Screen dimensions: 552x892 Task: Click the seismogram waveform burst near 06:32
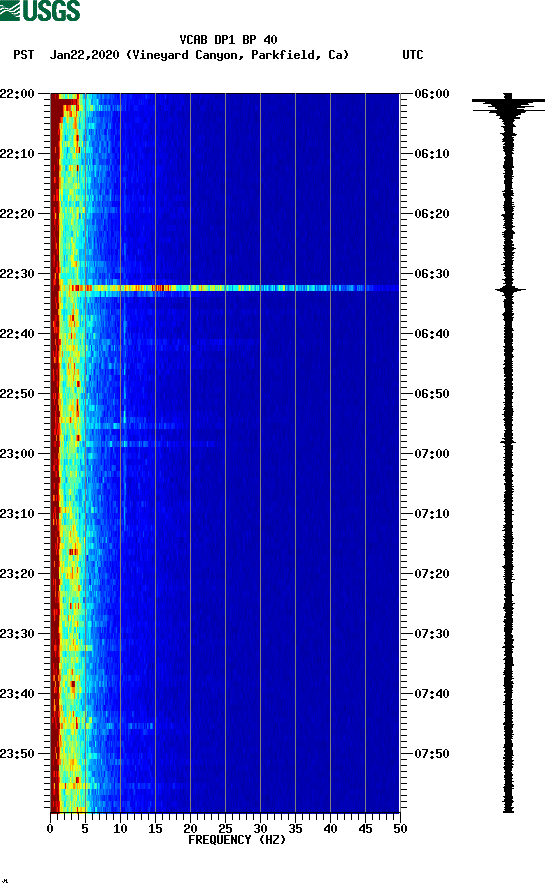tap(509, 290)
